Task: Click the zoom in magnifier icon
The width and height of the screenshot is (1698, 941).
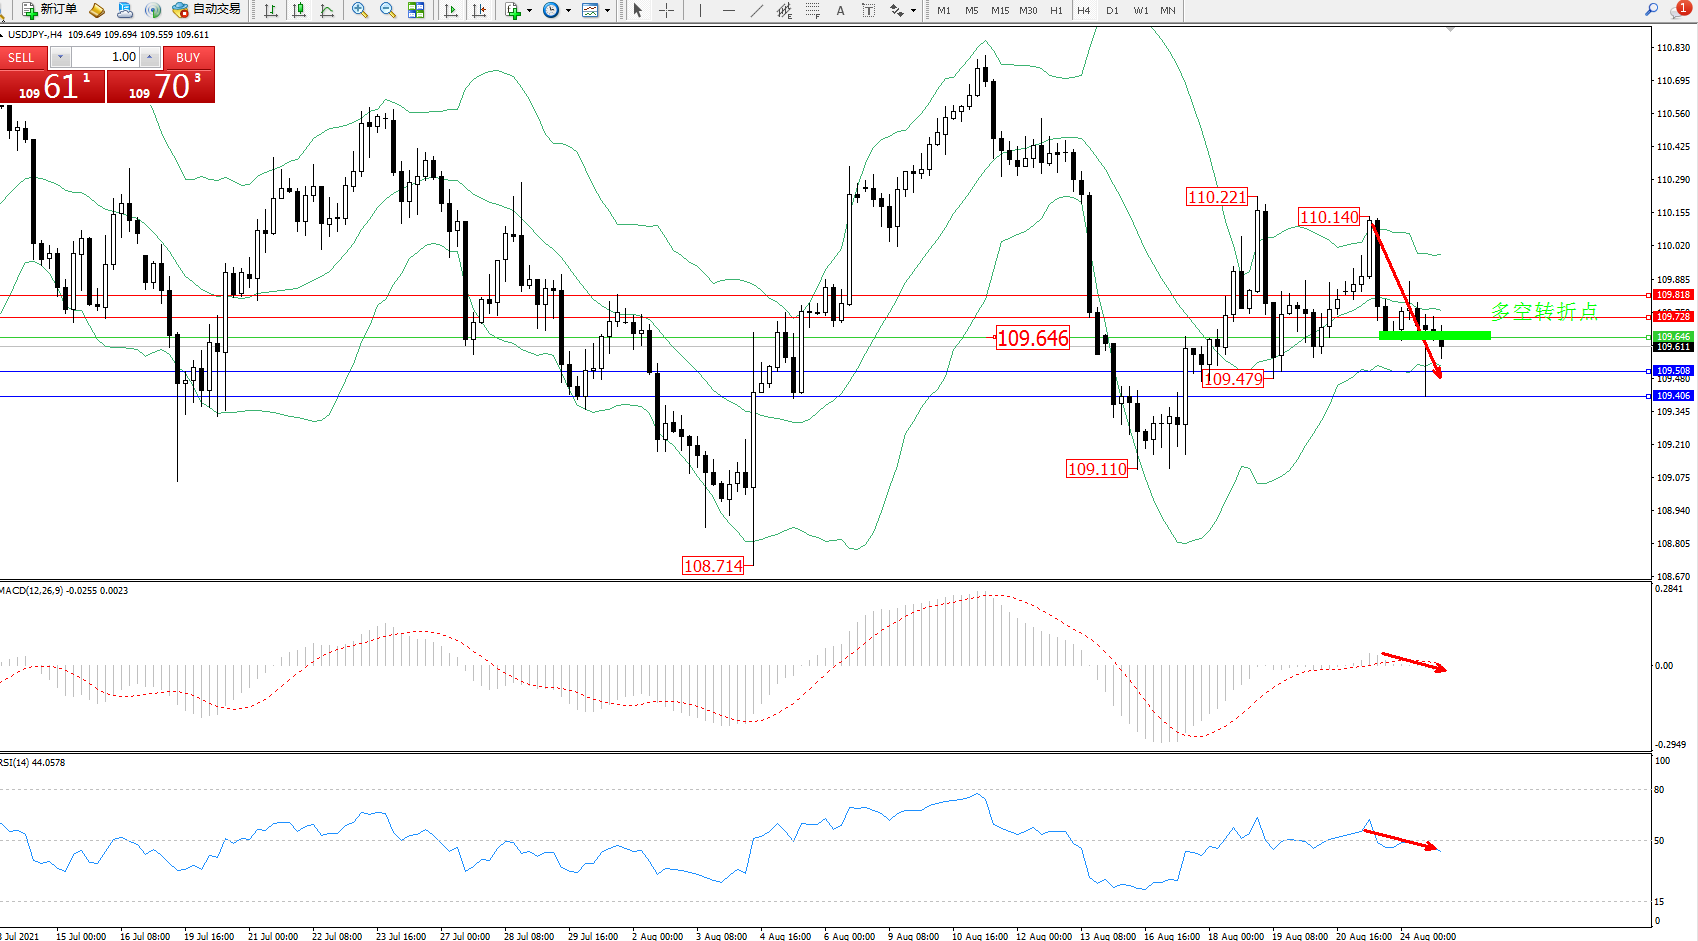Action: coord(359,10)
